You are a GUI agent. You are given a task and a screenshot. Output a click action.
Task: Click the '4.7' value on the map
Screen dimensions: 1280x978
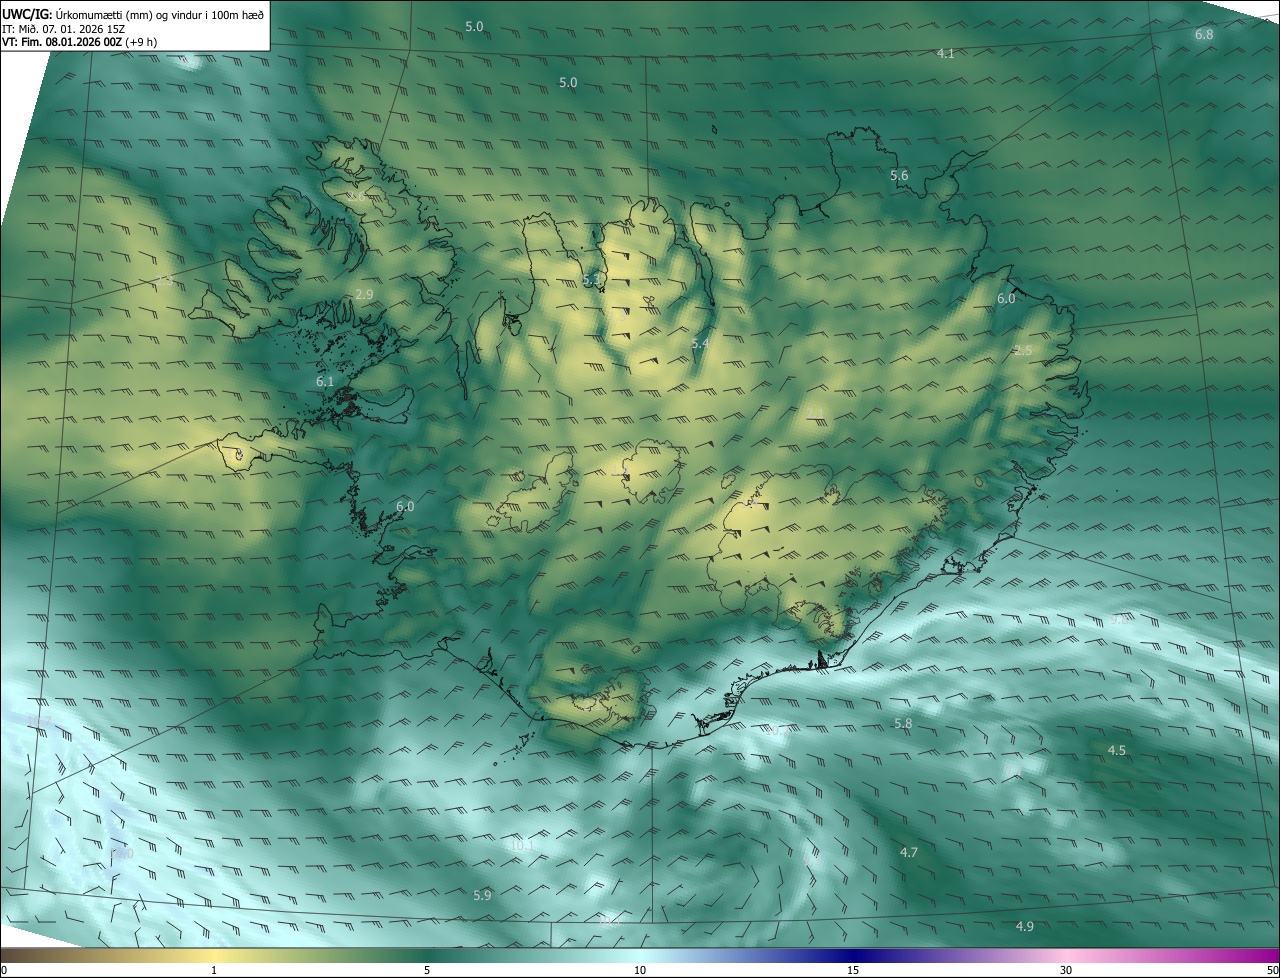tap(908, 853)
